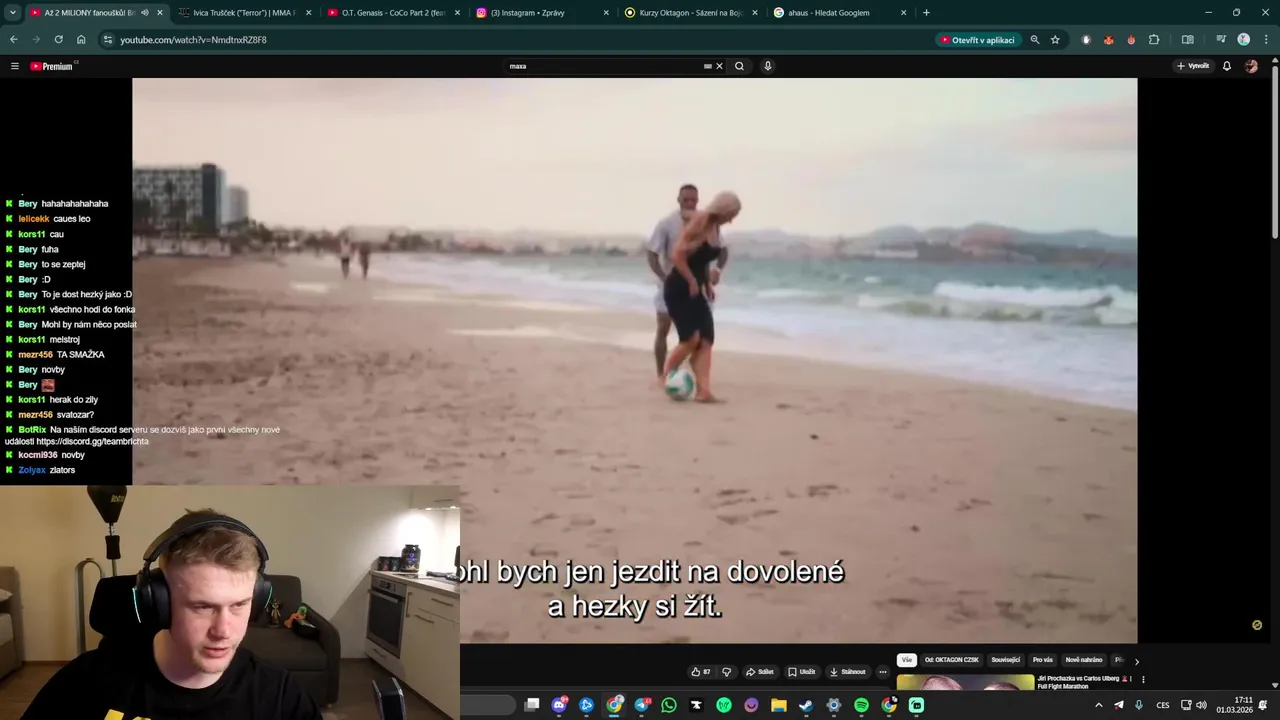1280x720 pixels.
Task: Open the zoom magnifier in address bar
Action: [1035, 40]
